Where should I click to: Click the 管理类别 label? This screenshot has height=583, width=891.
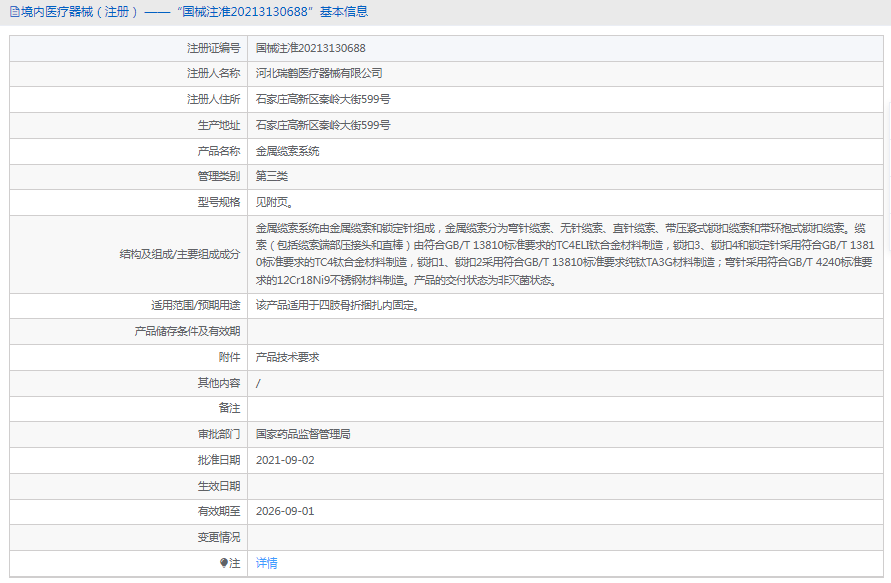pos(219,176)
